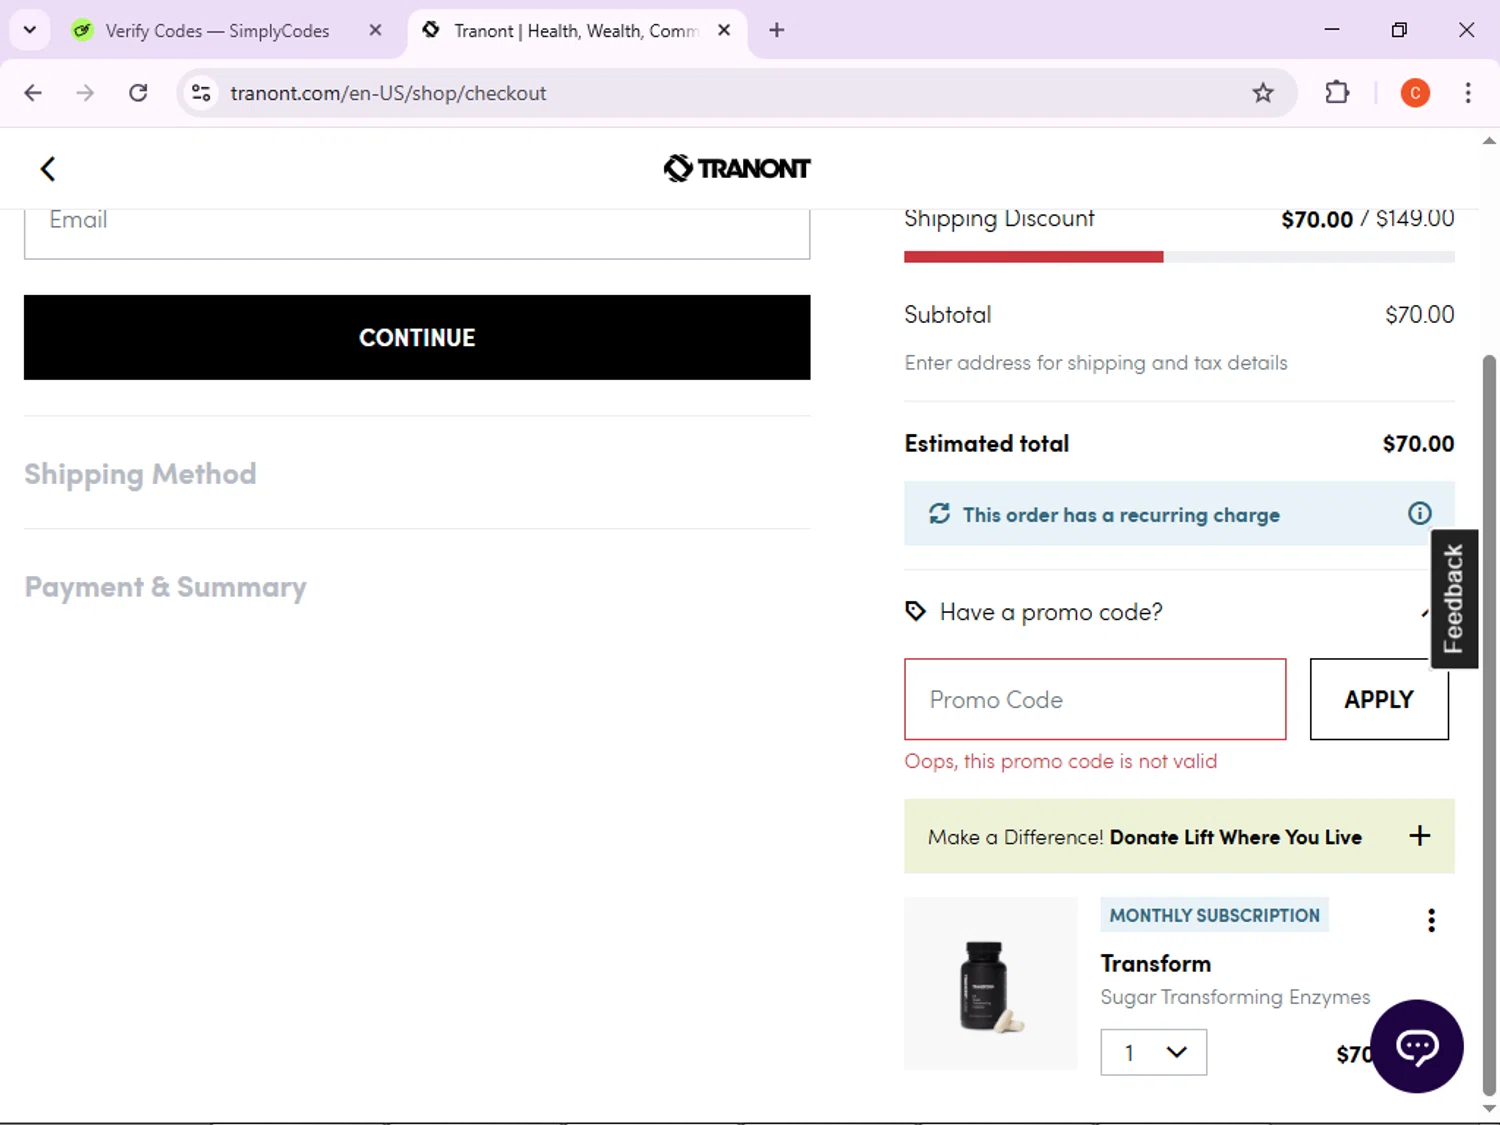
Task: Click the 'Oops, this promo code is not valid' message
Action: [1060, 761]
